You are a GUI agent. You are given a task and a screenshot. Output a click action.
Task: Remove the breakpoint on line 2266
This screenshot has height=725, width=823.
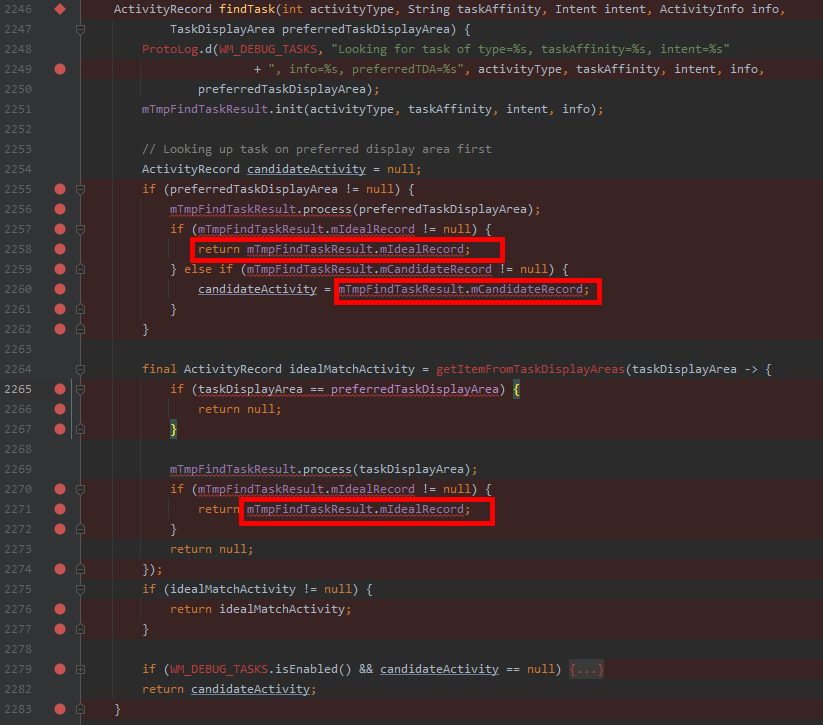[x=60, y=409]
